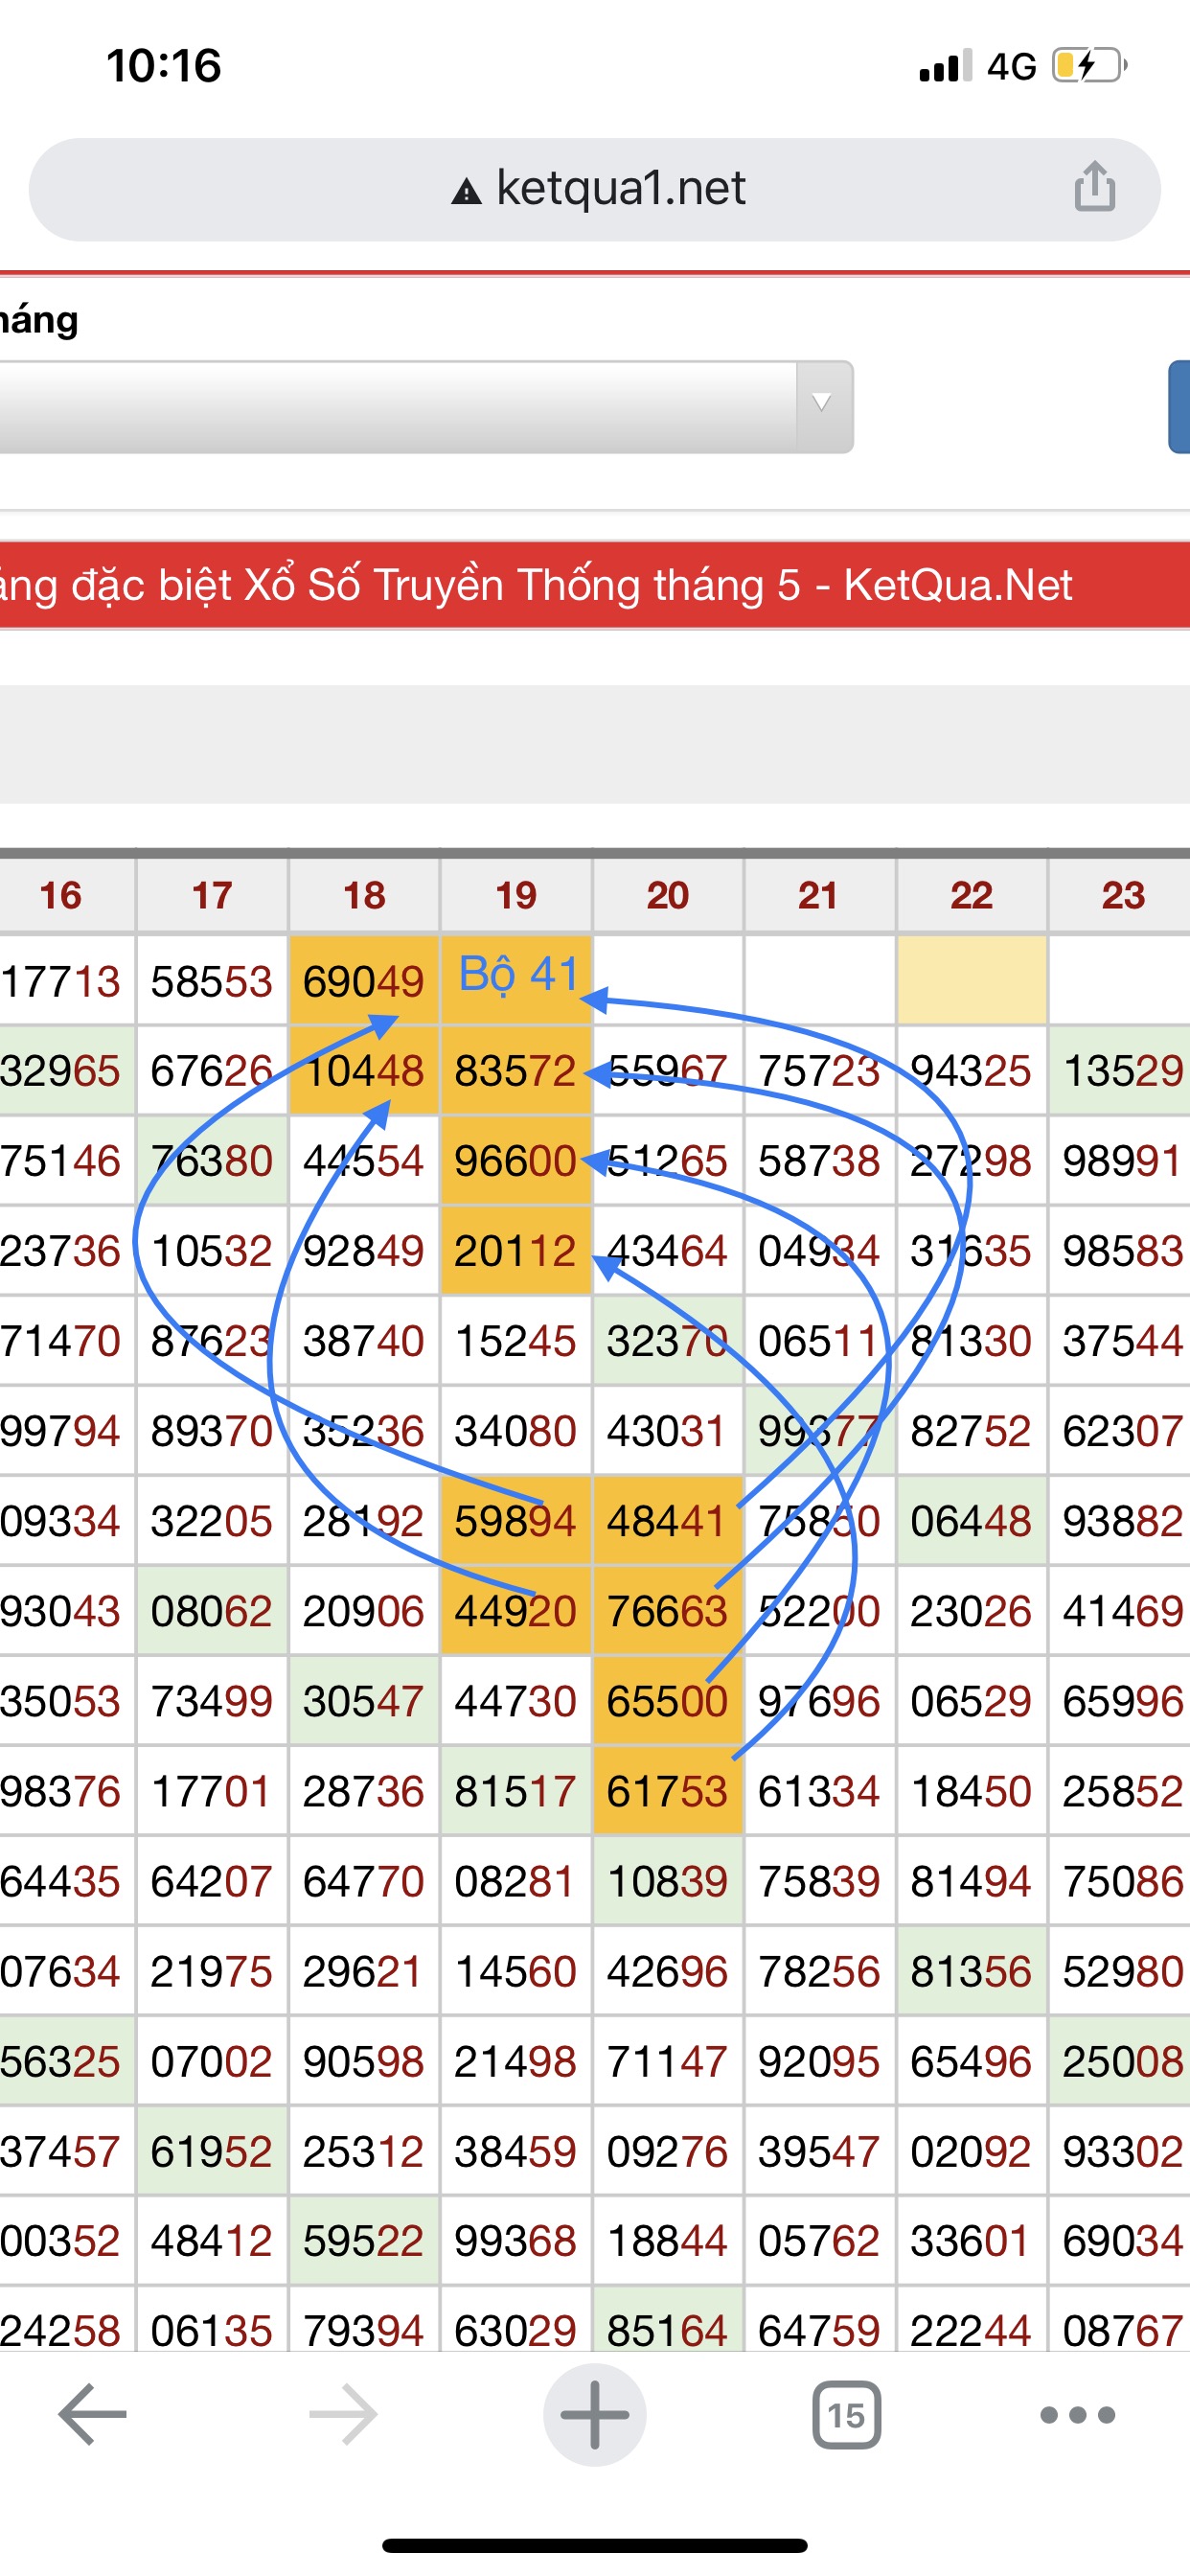Viewport: 1190px width, 2576px height.
Task: Tap the ketqua1.net address bar
Action: pyautogui.click(x=620, y=188)
